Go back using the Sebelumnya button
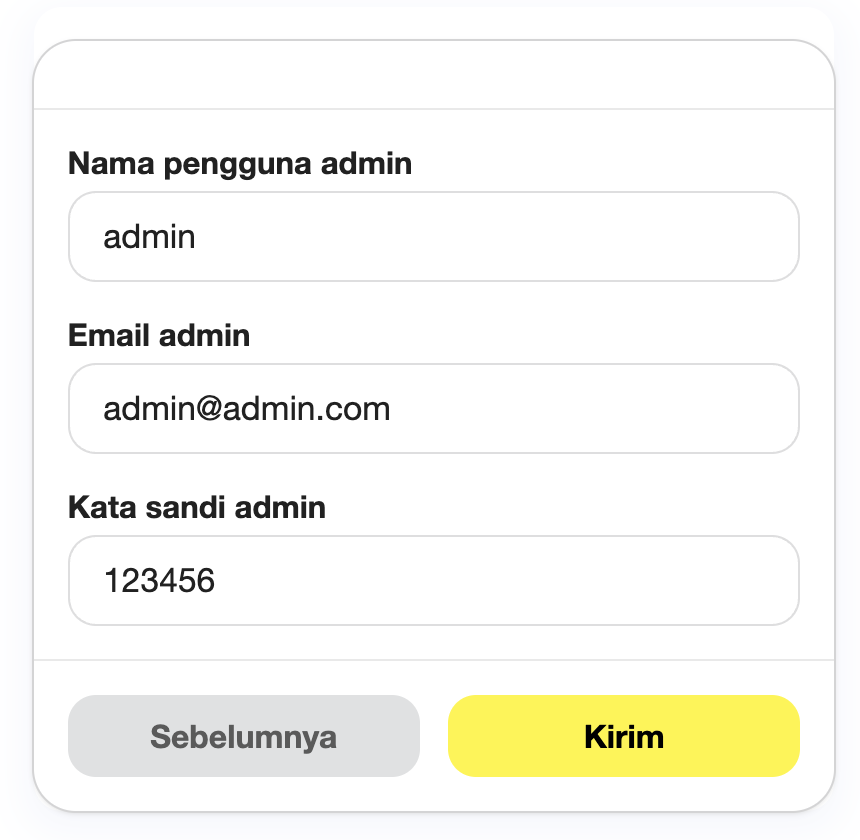 point(244,736)
